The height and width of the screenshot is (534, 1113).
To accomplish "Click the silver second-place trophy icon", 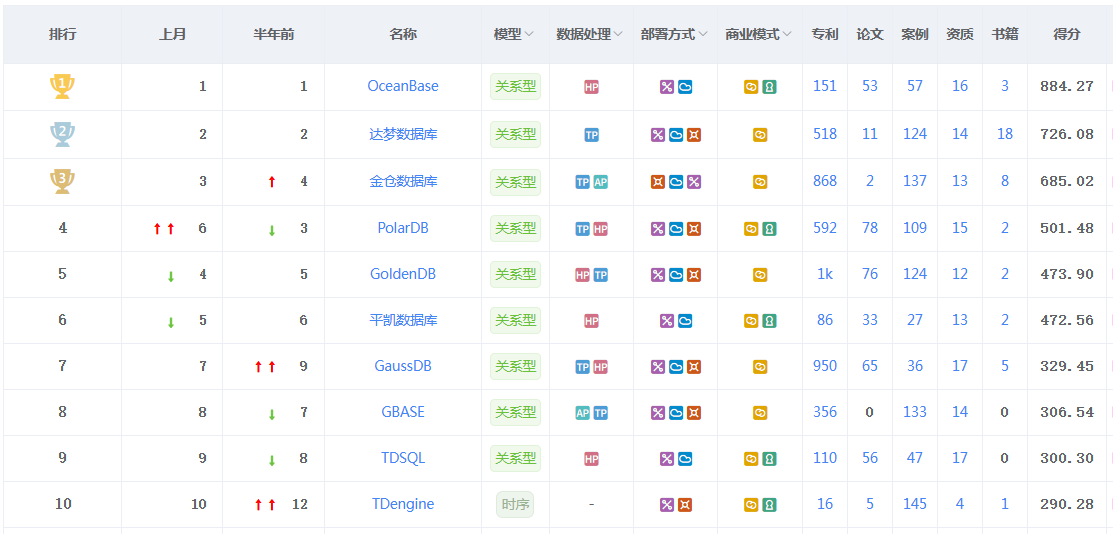I will pos(62,134).
